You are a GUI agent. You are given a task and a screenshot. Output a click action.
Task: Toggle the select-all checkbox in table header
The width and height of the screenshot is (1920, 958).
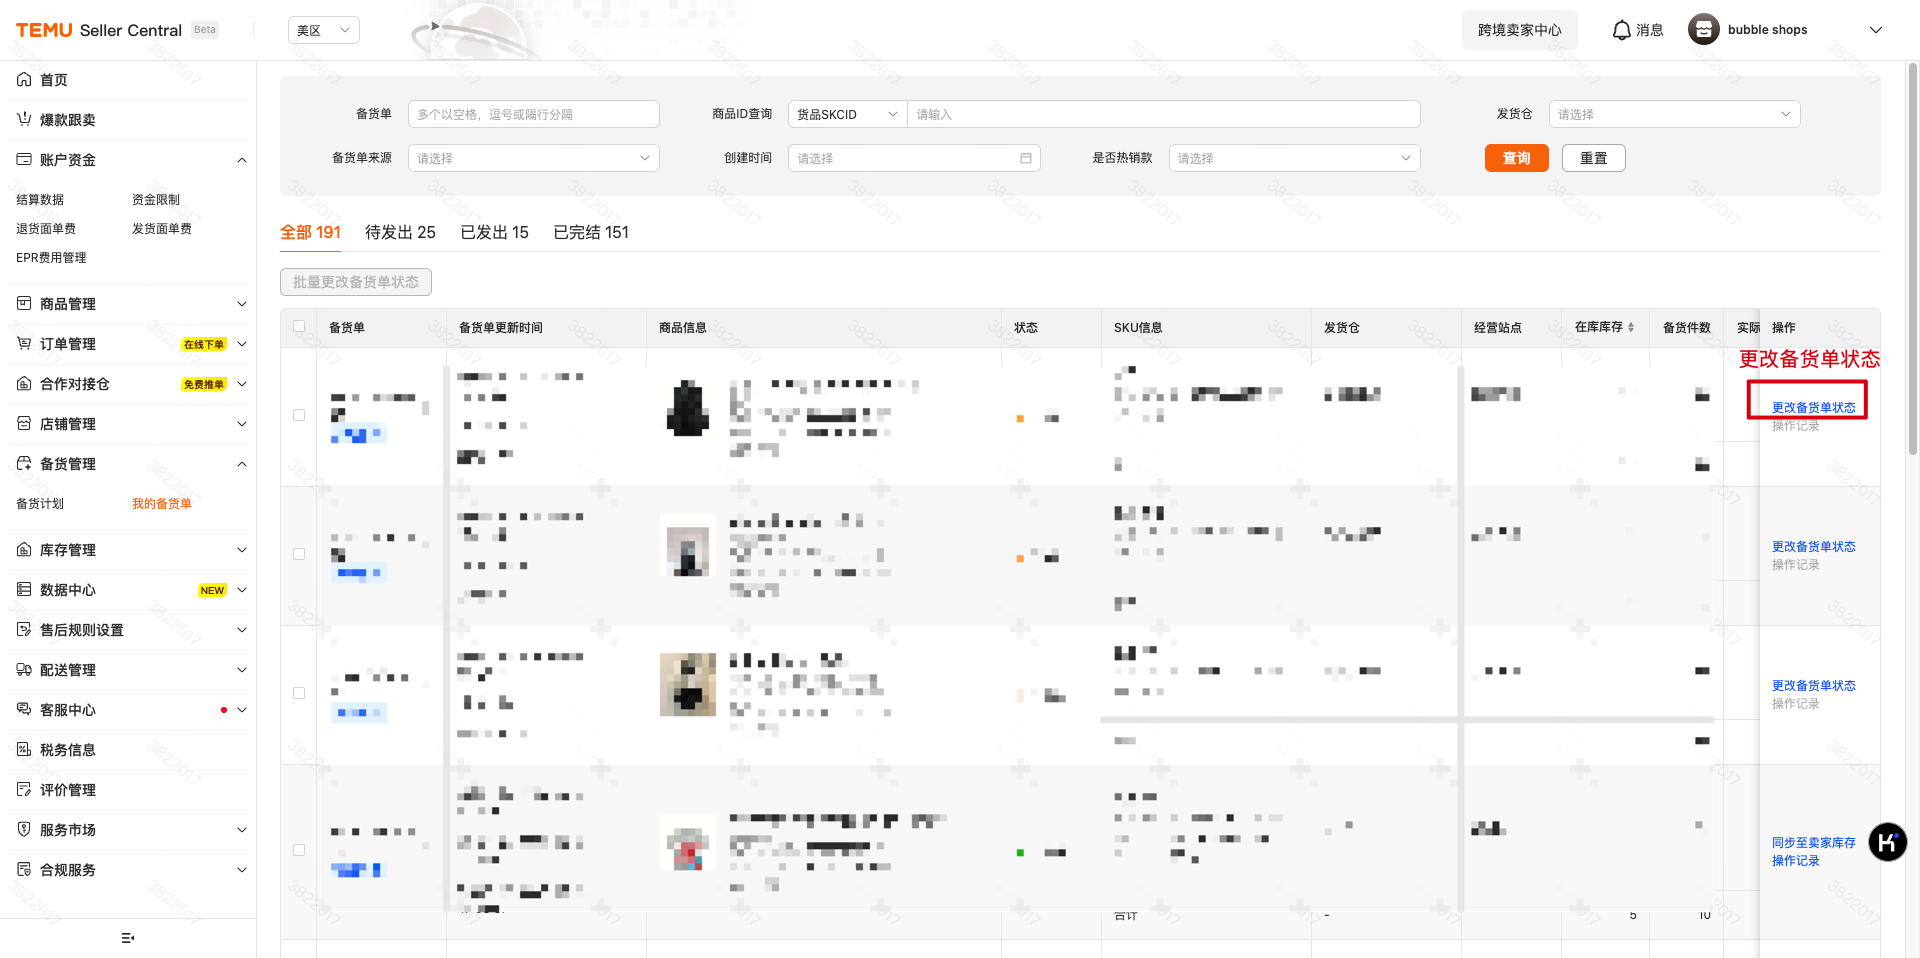coord(299,327)
